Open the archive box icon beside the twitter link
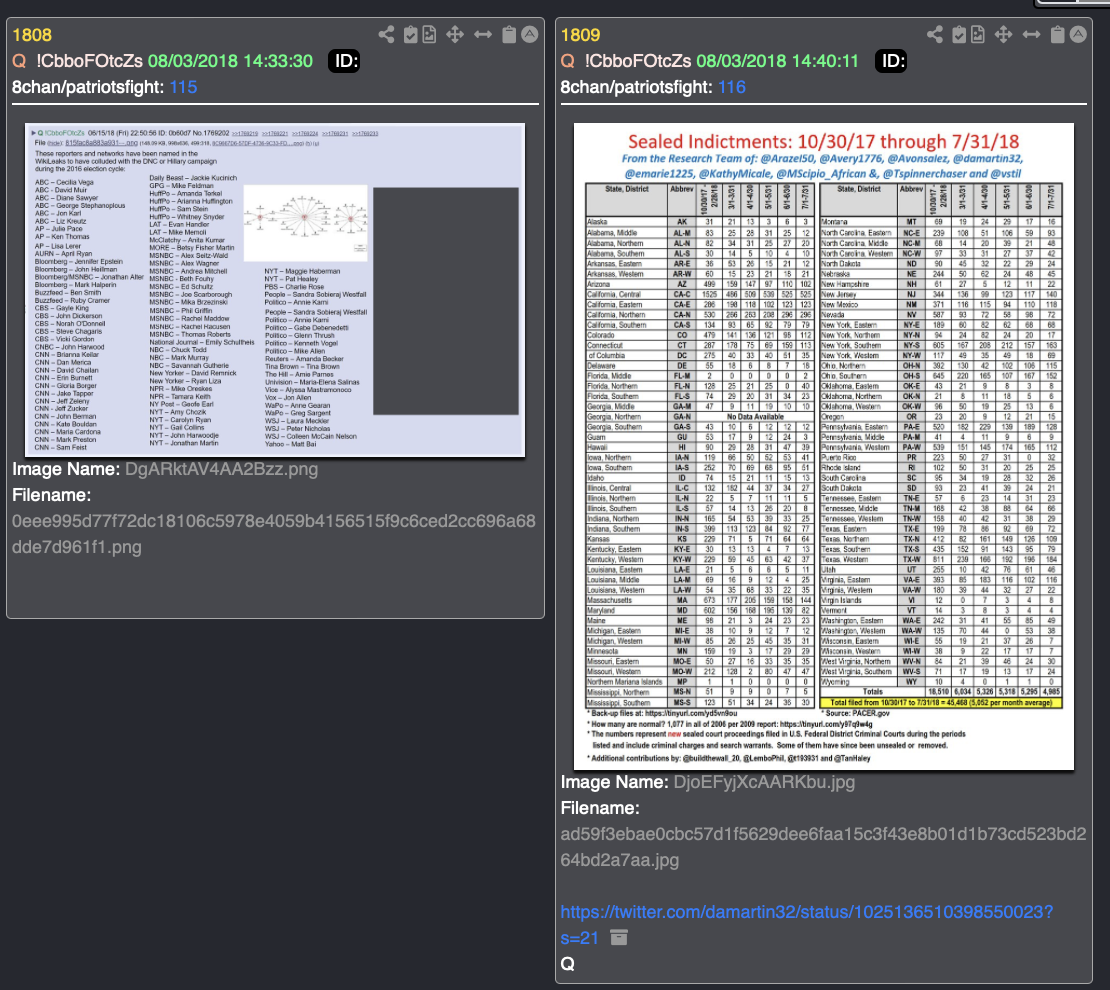The image size is (1110, 990). tap(619, 938)
